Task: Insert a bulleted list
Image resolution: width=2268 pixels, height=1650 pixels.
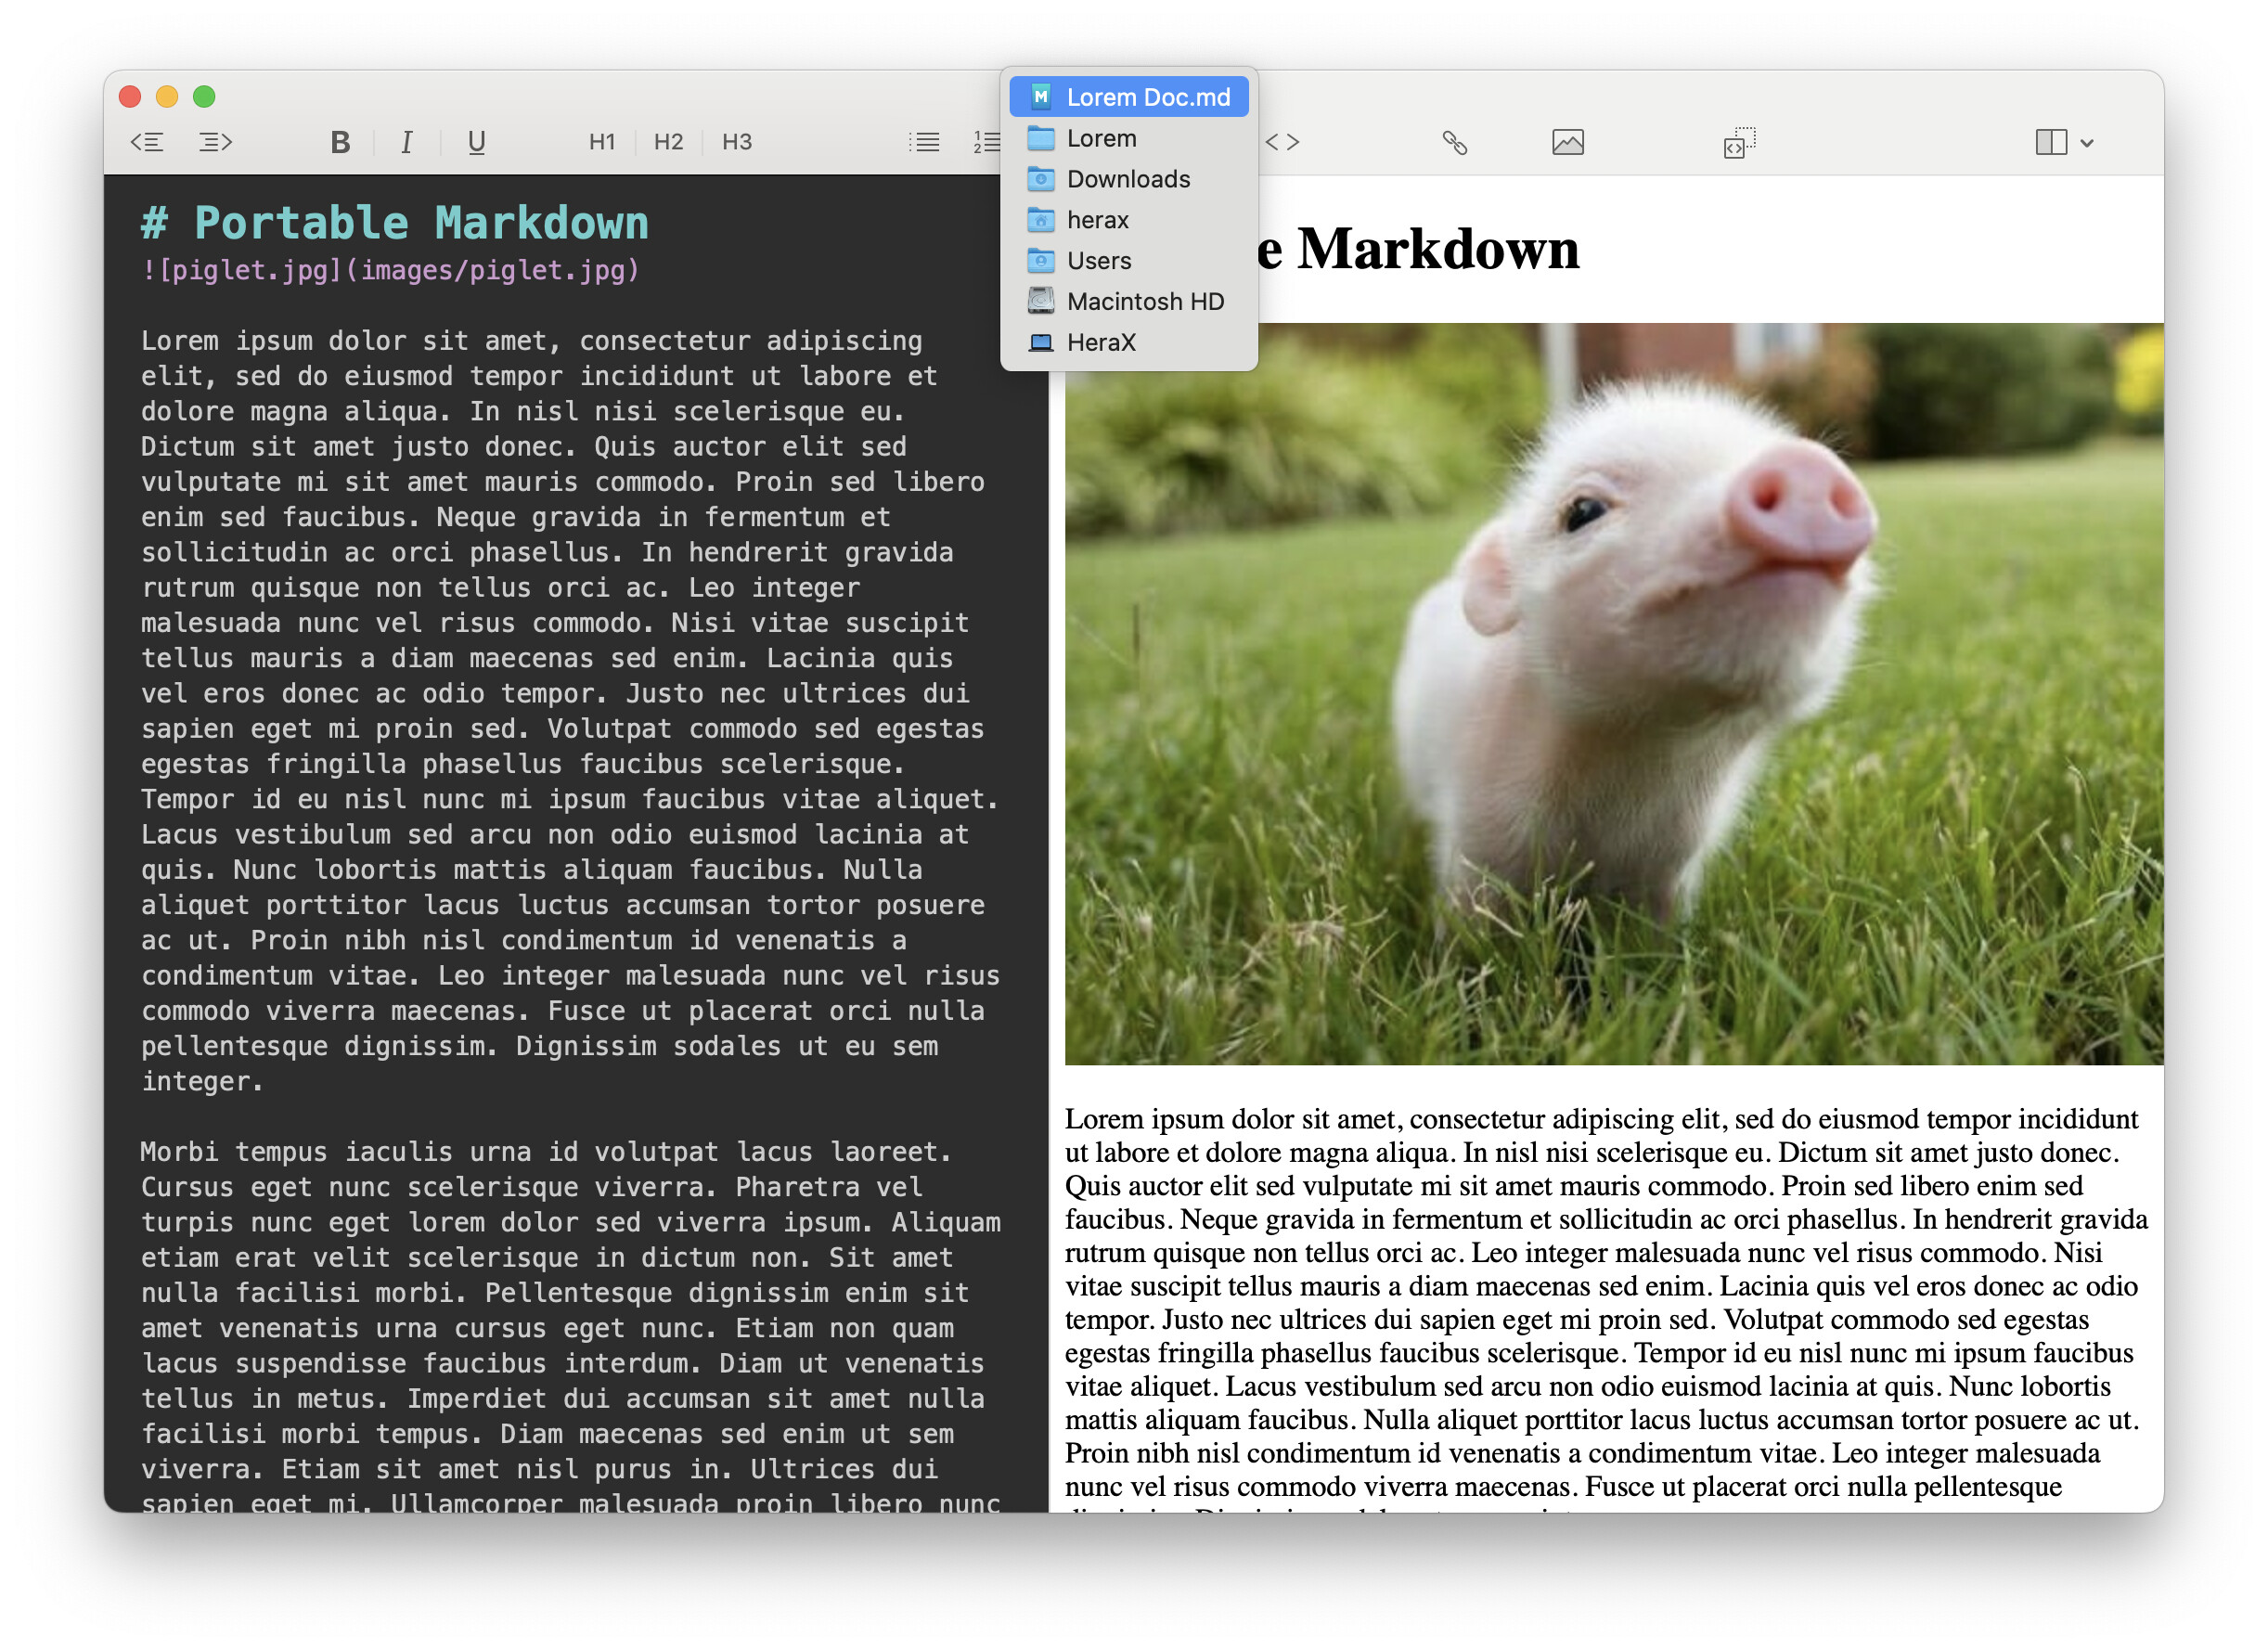Action: point(924,142)
